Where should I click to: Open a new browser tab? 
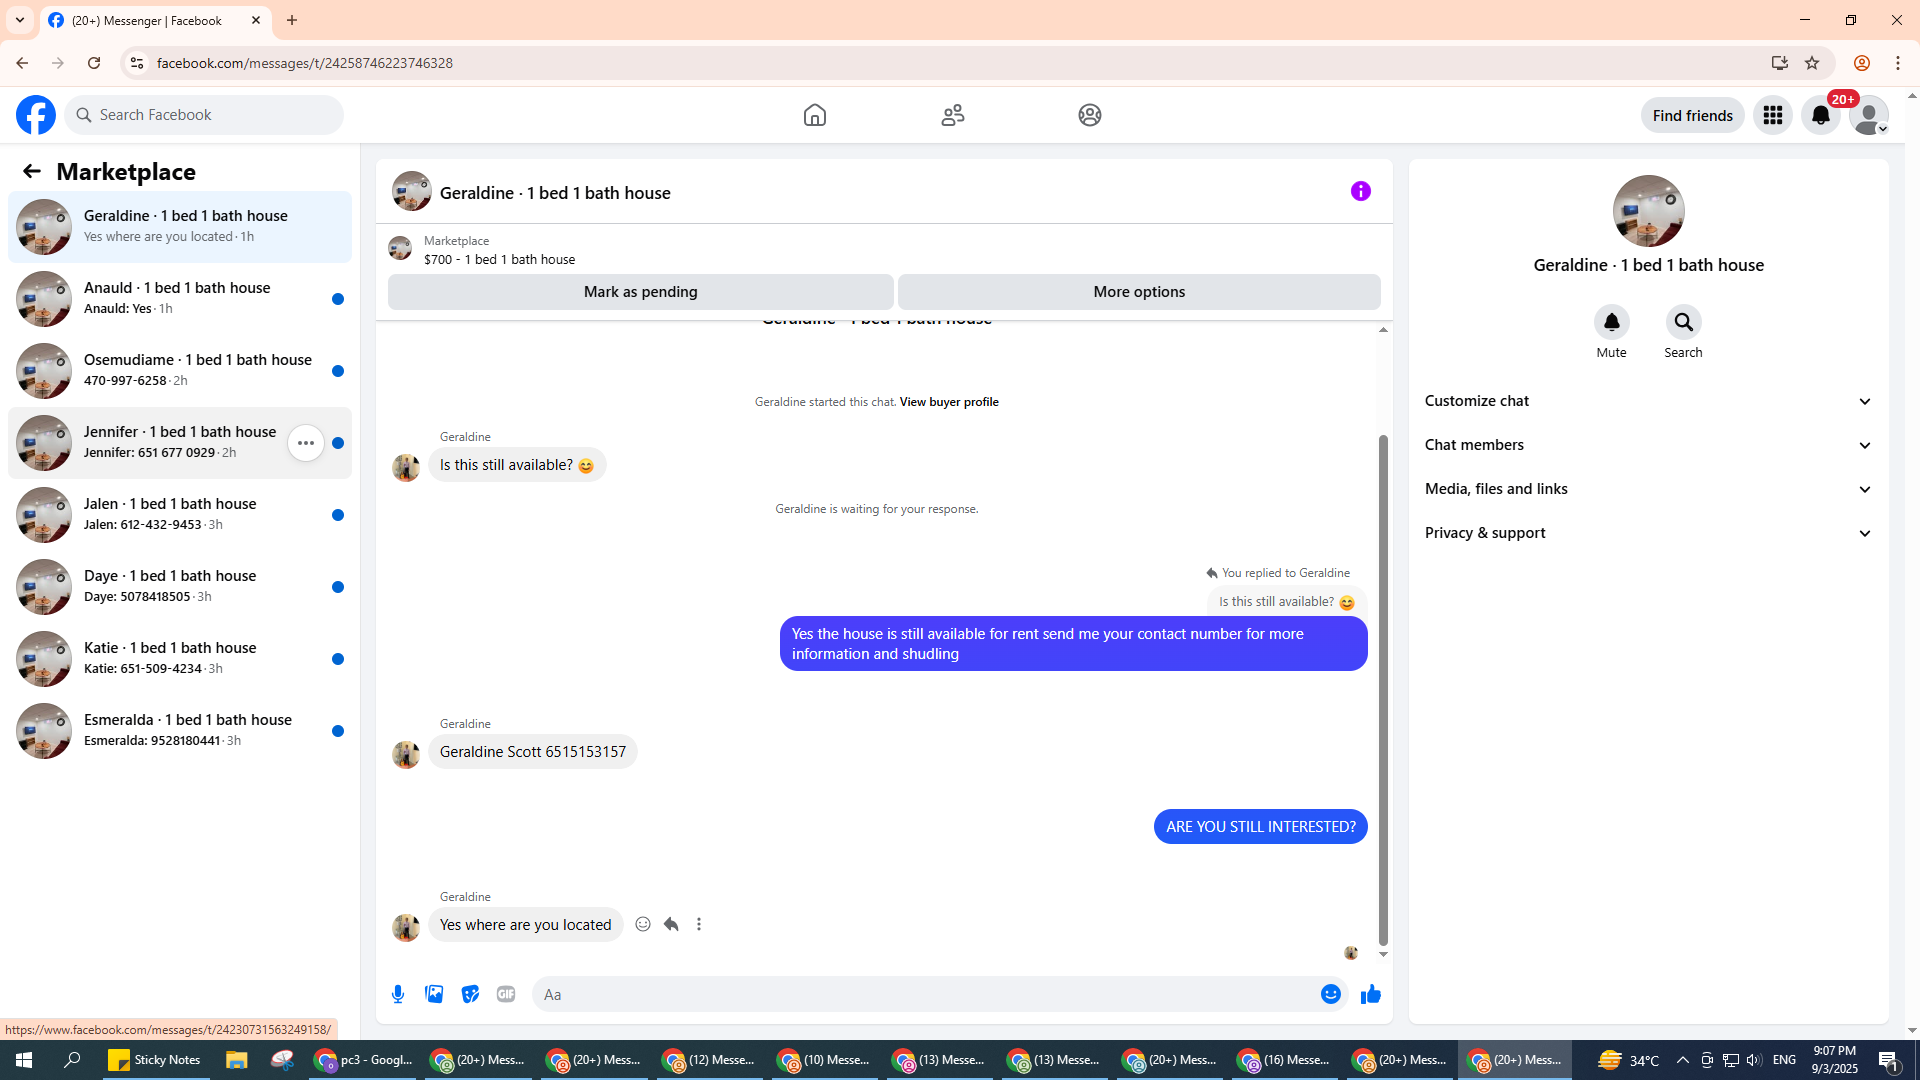click(292, 20)
